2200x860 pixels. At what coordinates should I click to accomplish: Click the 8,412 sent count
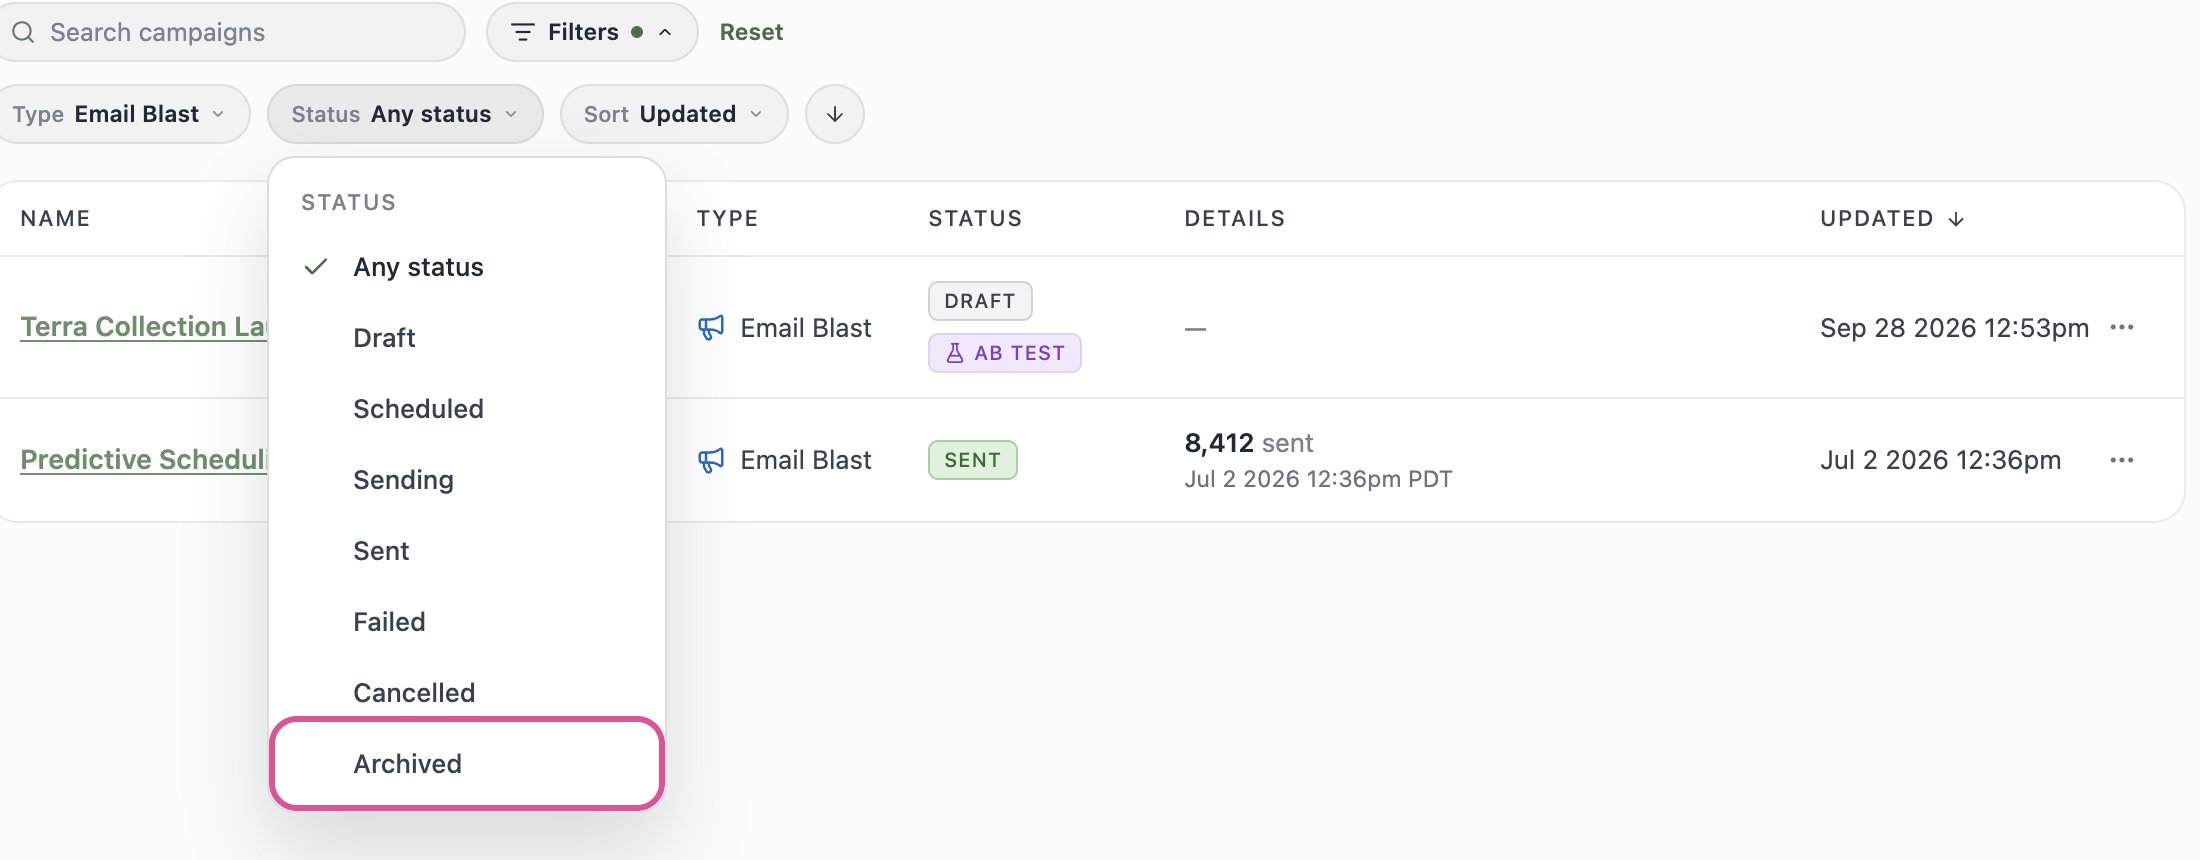coord(1249,443)
